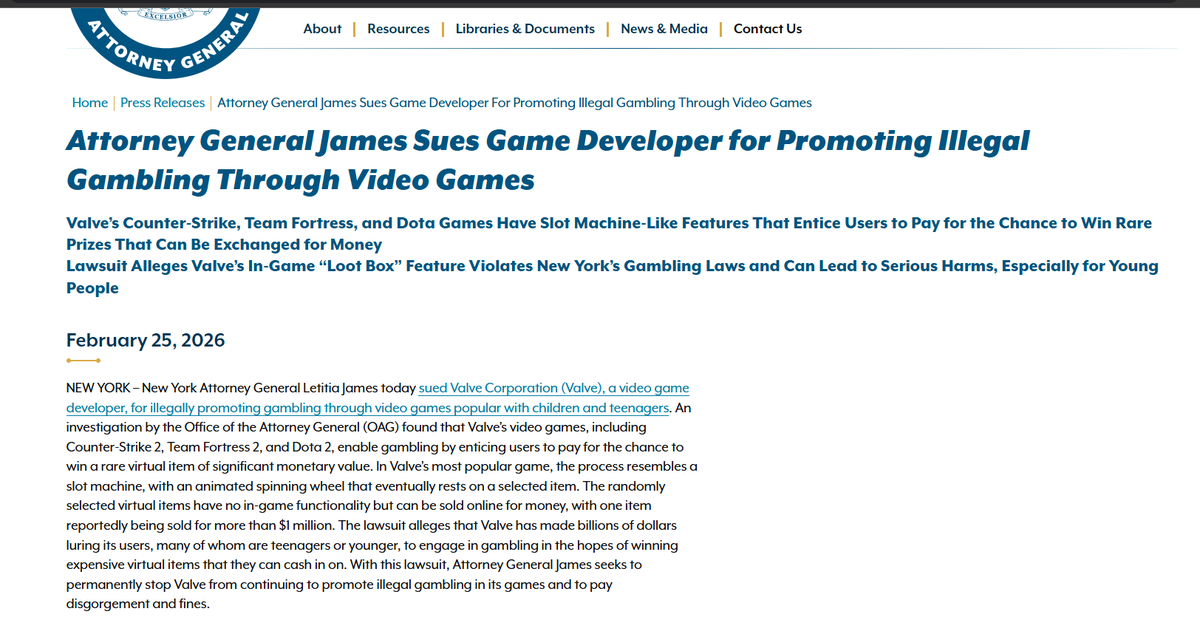
Task: Go to Contact Us page
Action: click(768, 29)
